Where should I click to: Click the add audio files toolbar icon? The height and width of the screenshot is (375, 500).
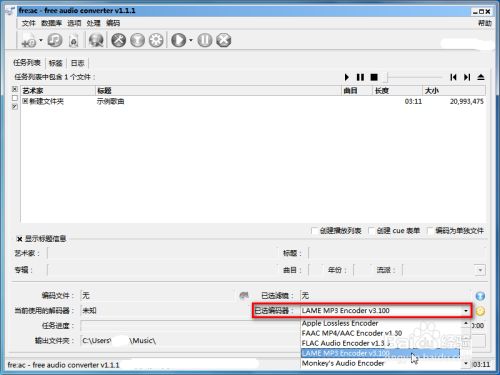pos(29,41)
